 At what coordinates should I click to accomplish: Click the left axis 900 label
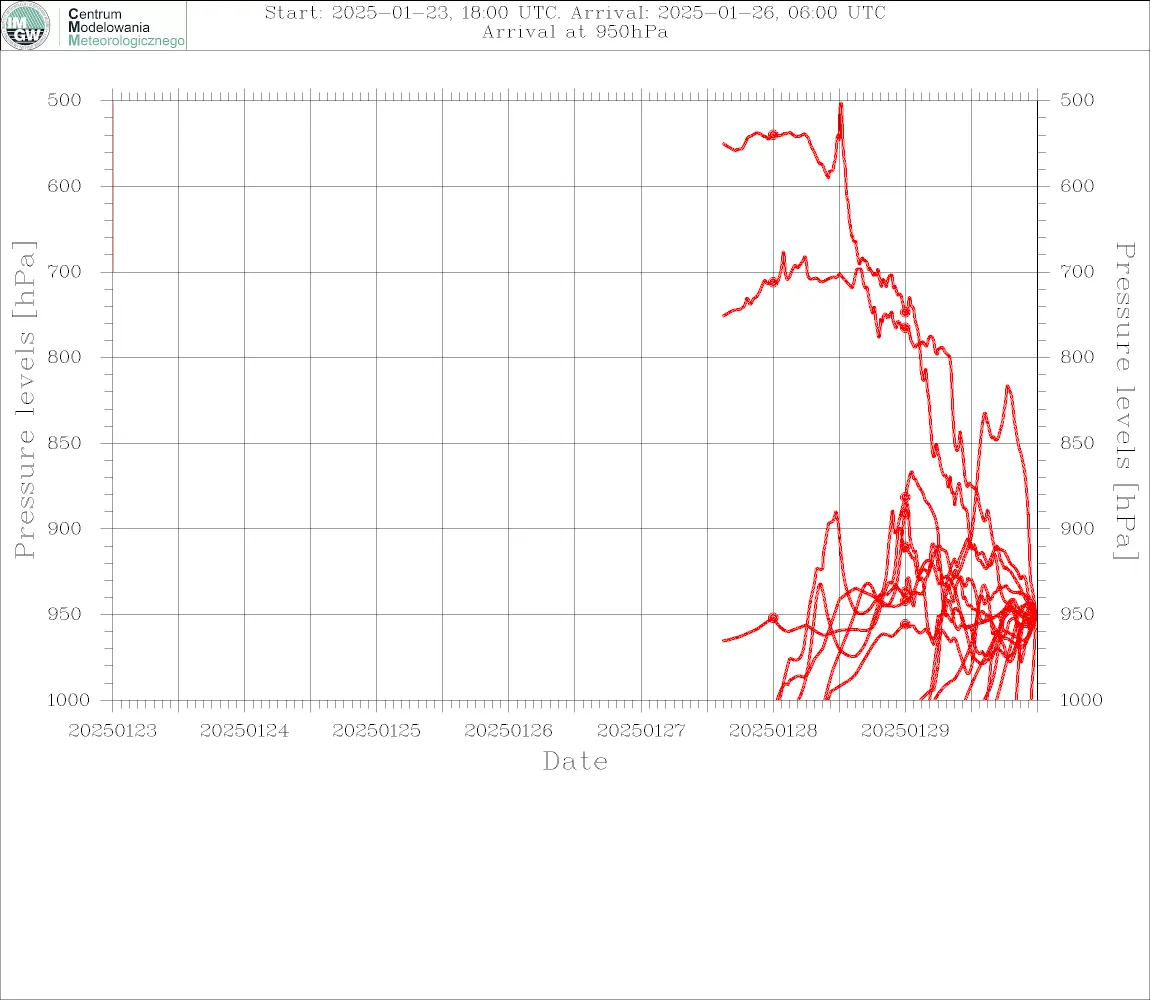pos(65,529)
